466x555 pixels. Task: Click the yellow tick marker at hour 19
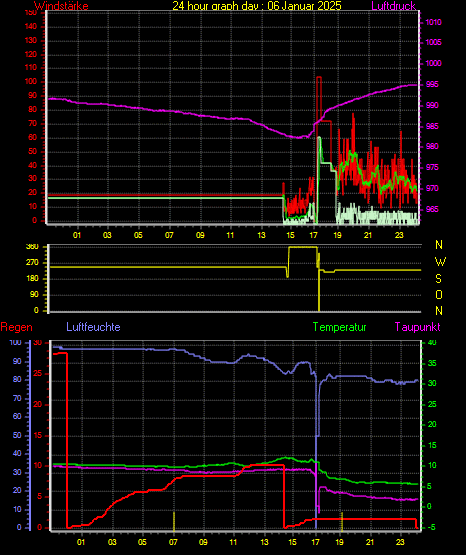coord(342,521)
